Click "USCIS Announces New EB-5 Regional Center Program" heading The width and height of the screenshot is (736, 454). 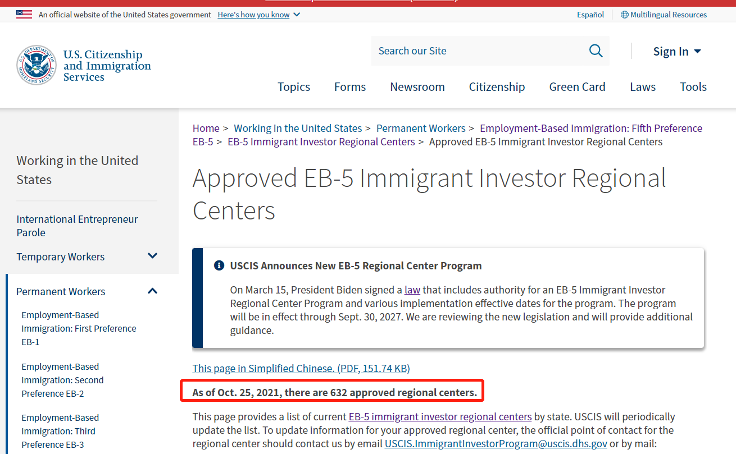tap(356, 266)
